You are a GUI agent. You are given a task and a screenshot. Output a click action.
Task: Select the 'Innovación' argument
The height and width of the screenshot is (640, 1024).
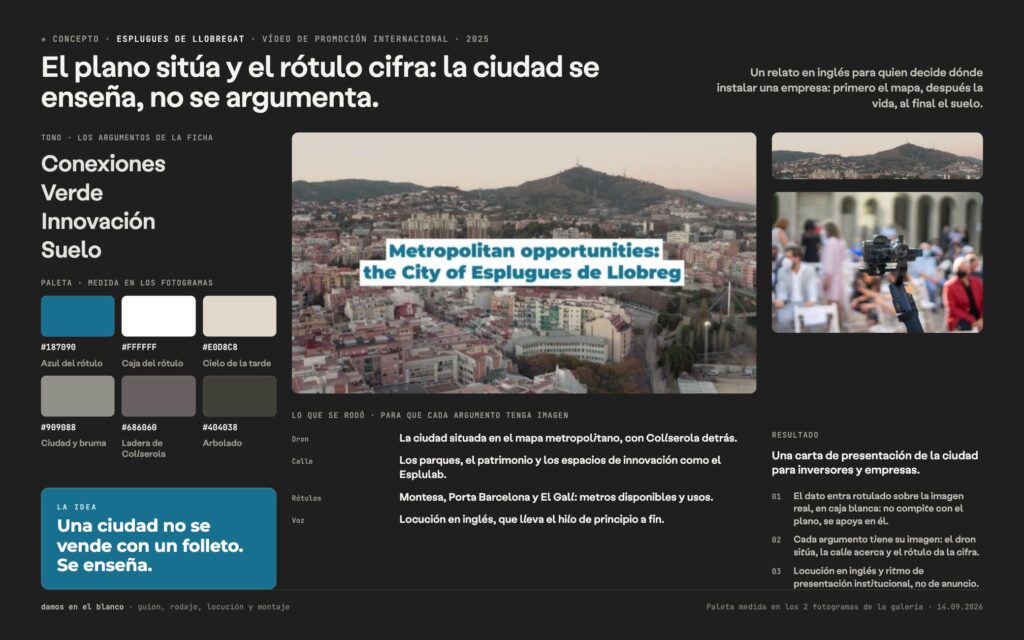coord(98,221)
